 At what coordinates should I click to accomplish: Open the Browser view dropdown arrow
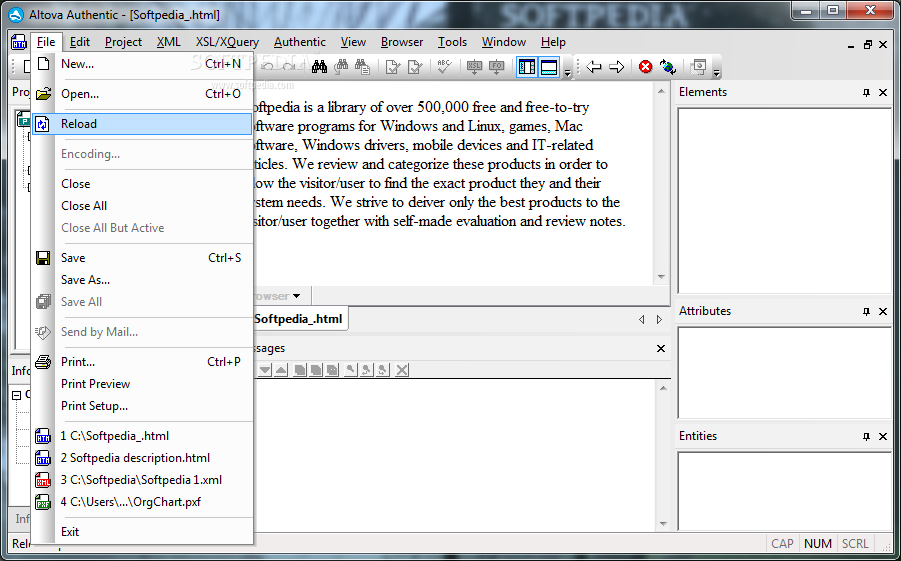tap(297, 297)
